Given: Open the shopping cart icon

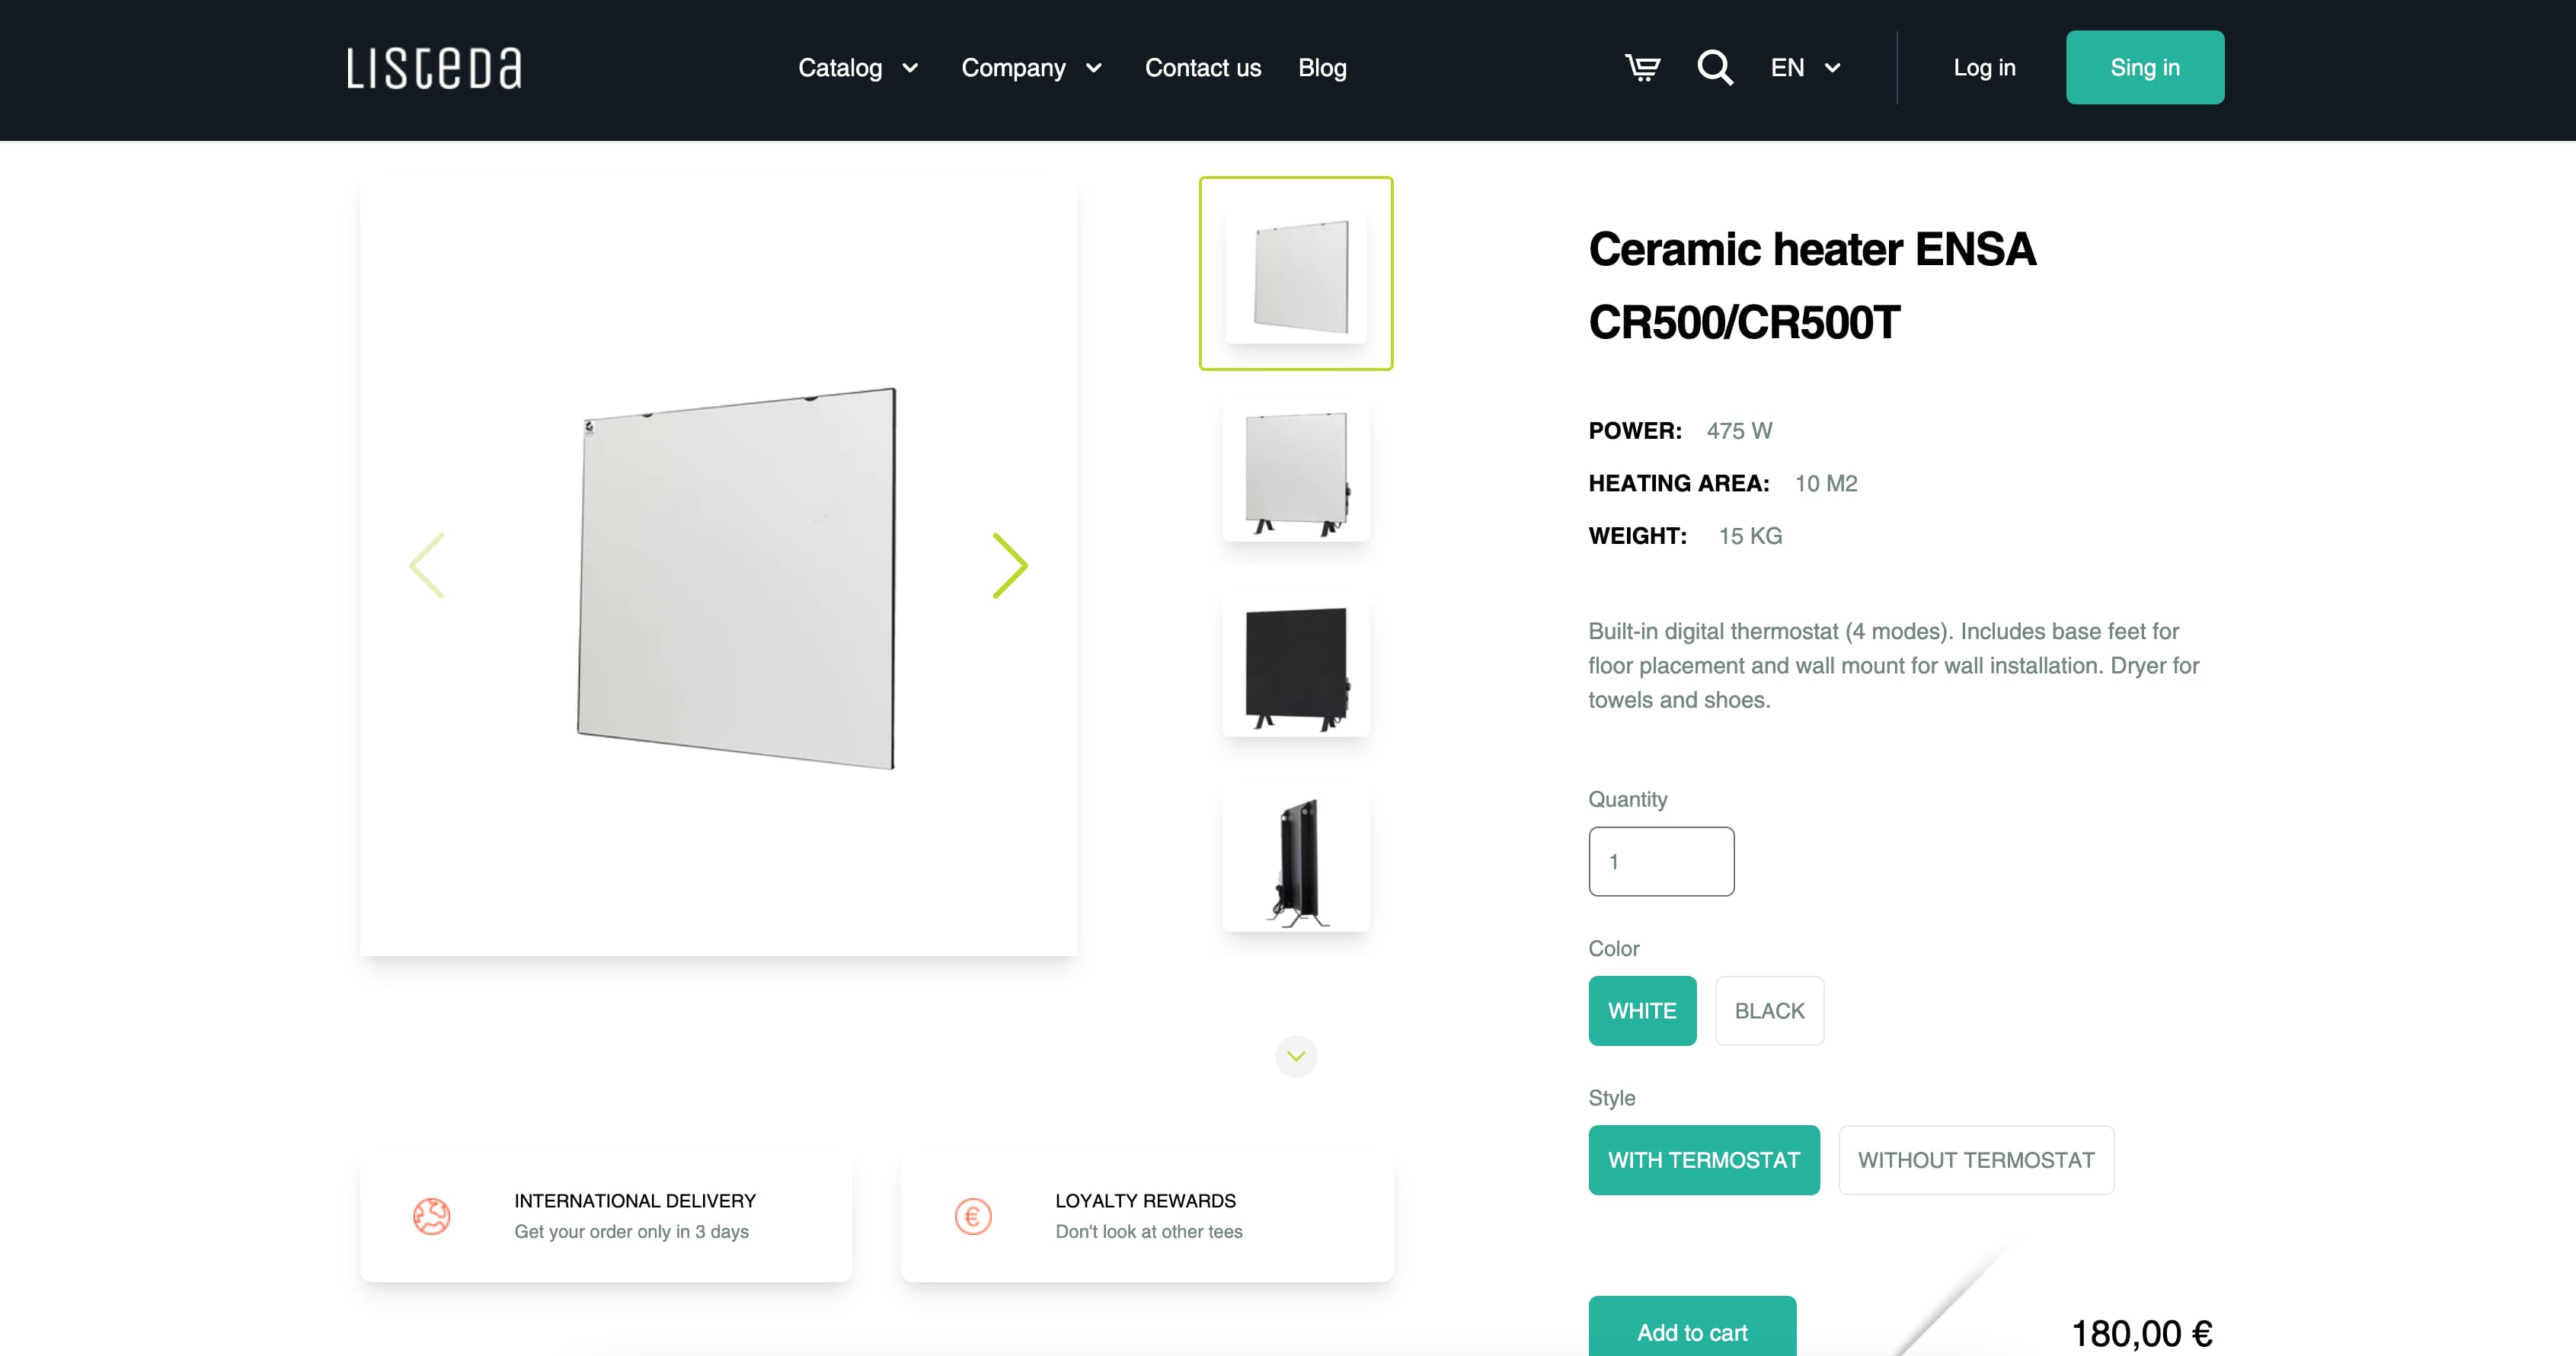Looking at the screenshot, I should pyautogui.click(x=1642, y=68).
